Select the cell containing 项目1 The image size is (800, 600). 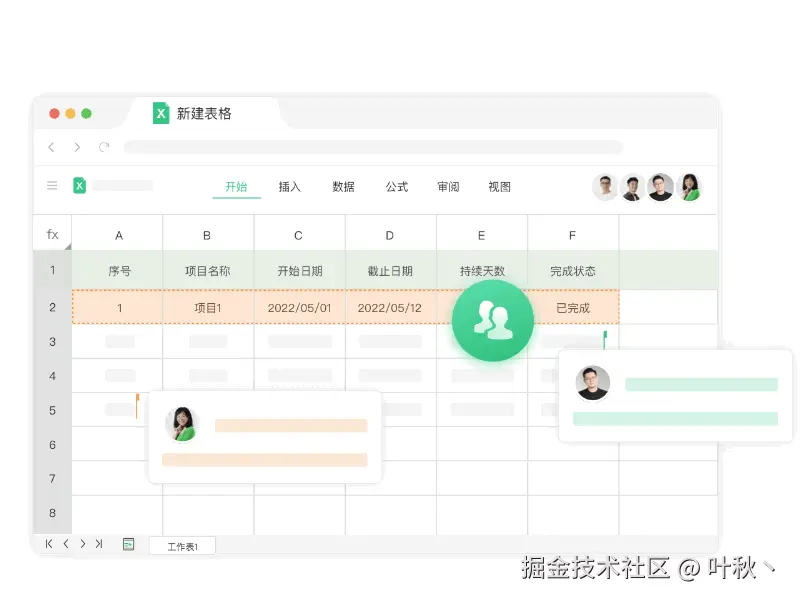207,307
